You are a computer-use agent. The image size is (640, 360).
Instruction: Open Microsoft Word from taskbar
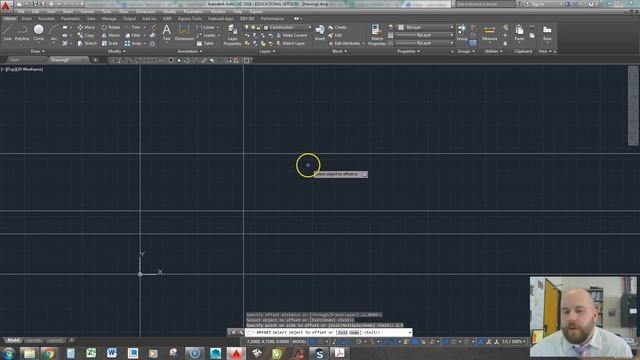[111, 353]
